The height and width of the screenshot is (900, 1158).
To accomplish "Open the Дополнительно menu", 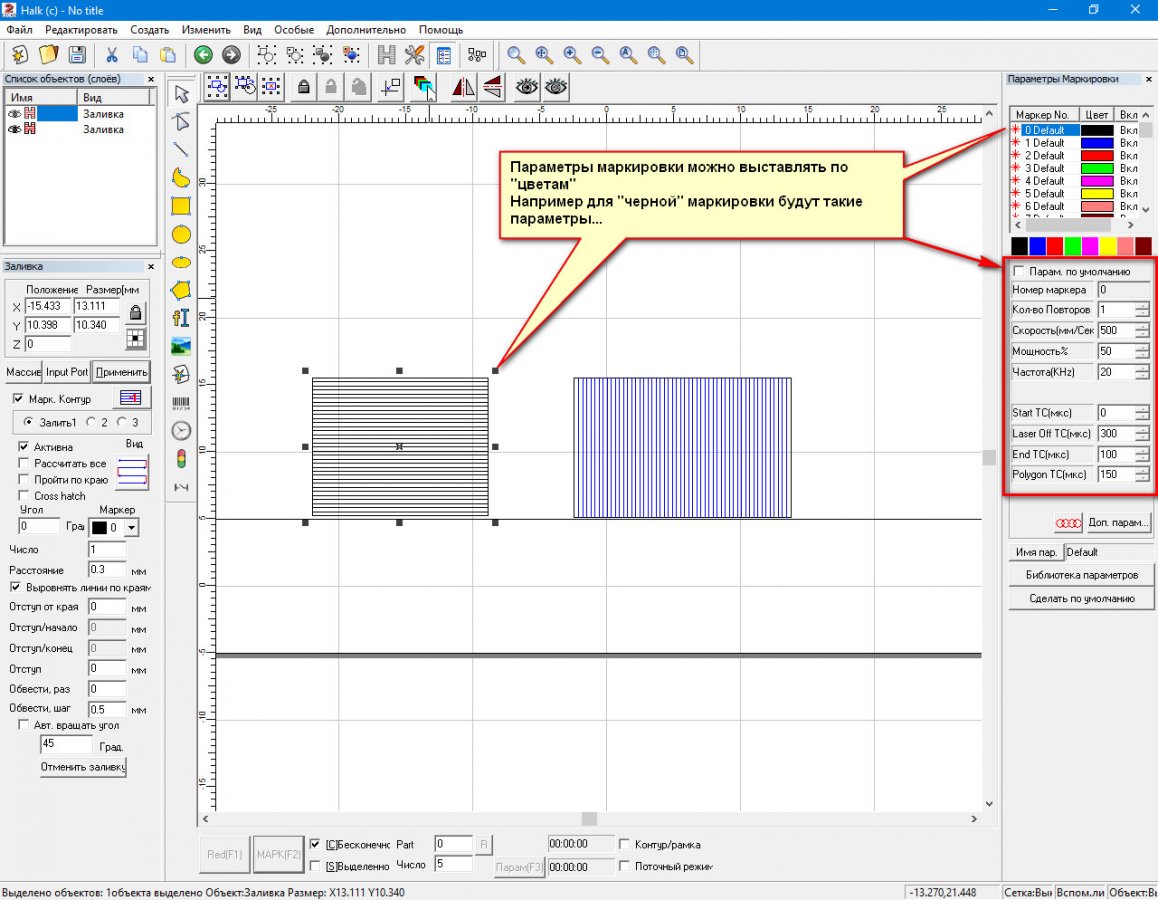I will tap(366, 30).
